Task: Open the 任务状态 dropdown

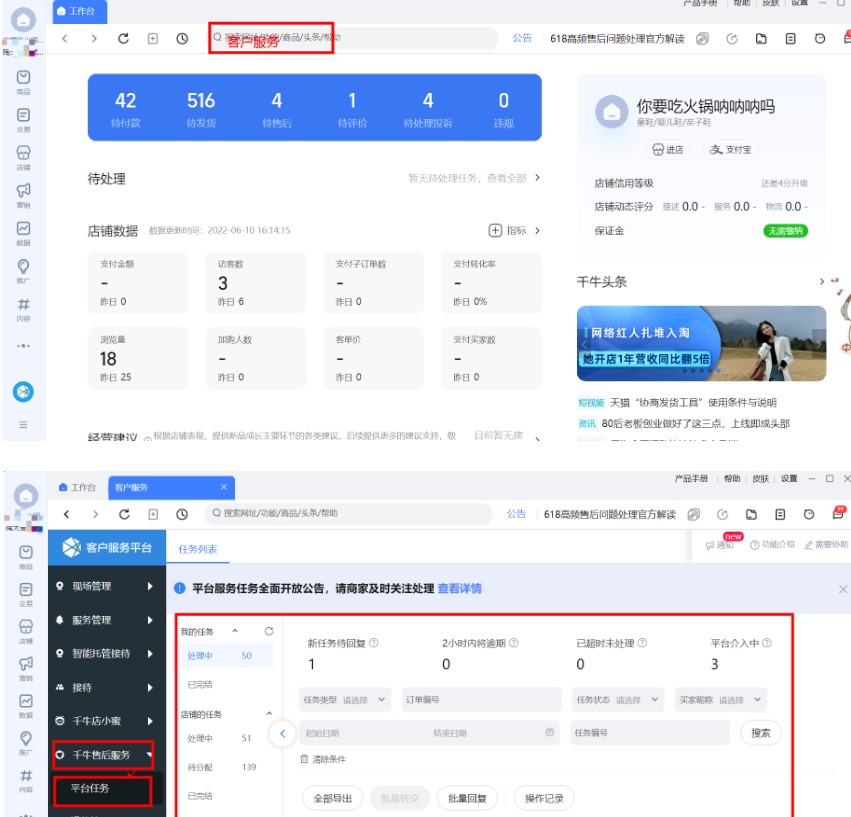Action: tap(617, 700)
